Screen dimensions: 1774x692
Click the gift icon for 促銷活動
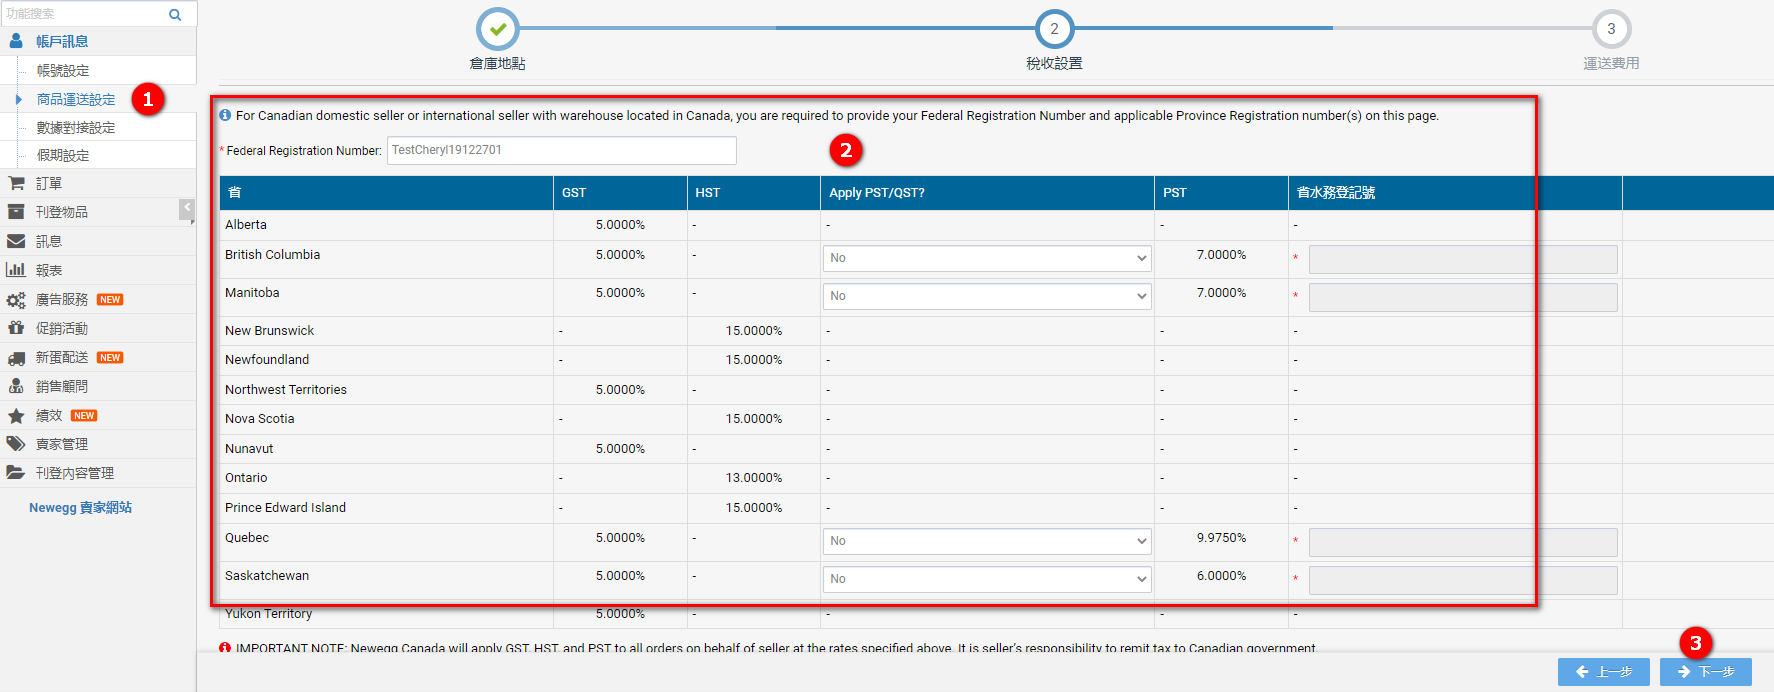point(16,328)
